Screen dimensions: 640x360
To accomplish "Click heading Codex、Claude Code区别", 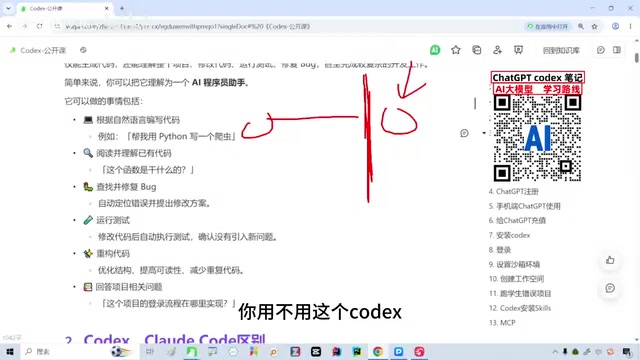I will (x=174, y=340).
